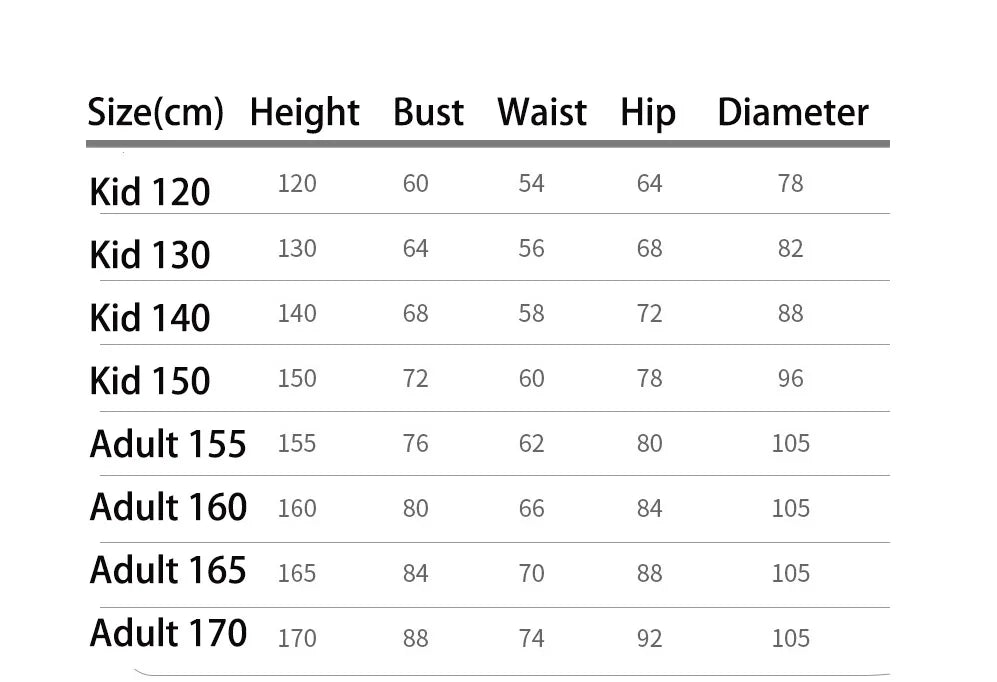Select the Kid 150 row label

pos(150,381)
